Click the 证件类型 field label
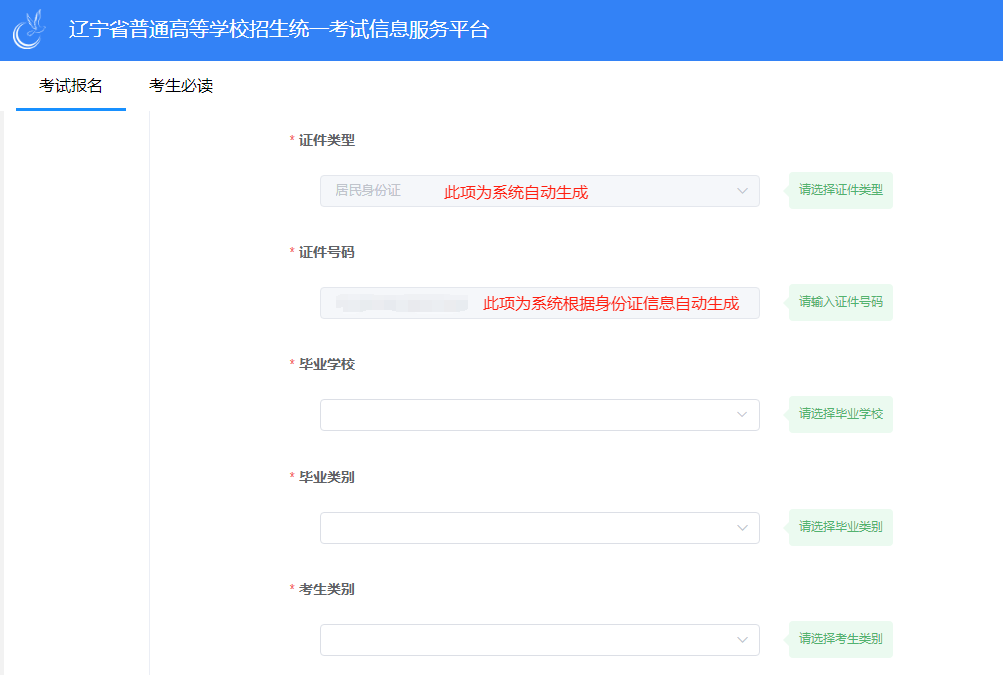The height and width of the screenshot is (675, 1003). (x=326, y=141)
